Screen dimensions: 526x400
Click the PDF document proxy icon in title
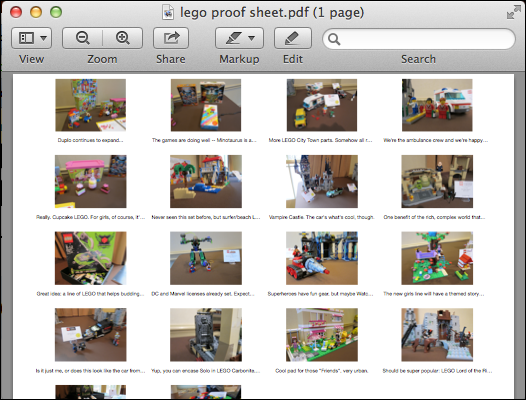(168, 13)
